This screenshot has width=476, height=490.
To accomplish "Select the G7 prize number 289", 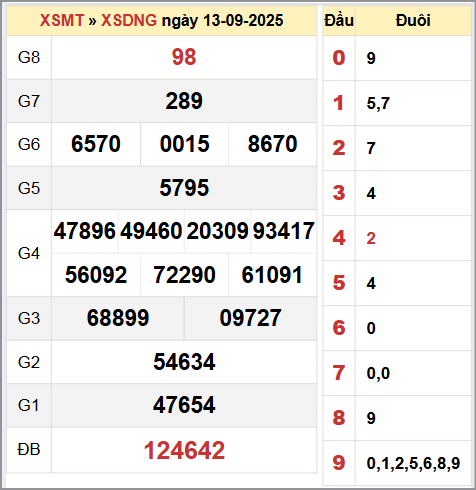I will coord(184,101).
